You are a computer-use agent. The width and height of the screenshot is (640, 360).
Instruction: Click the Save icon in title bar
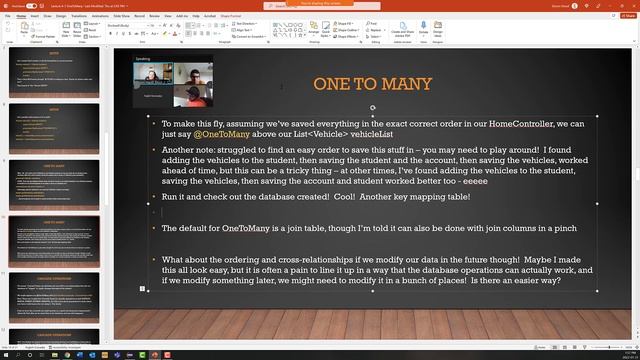[42, 6]
